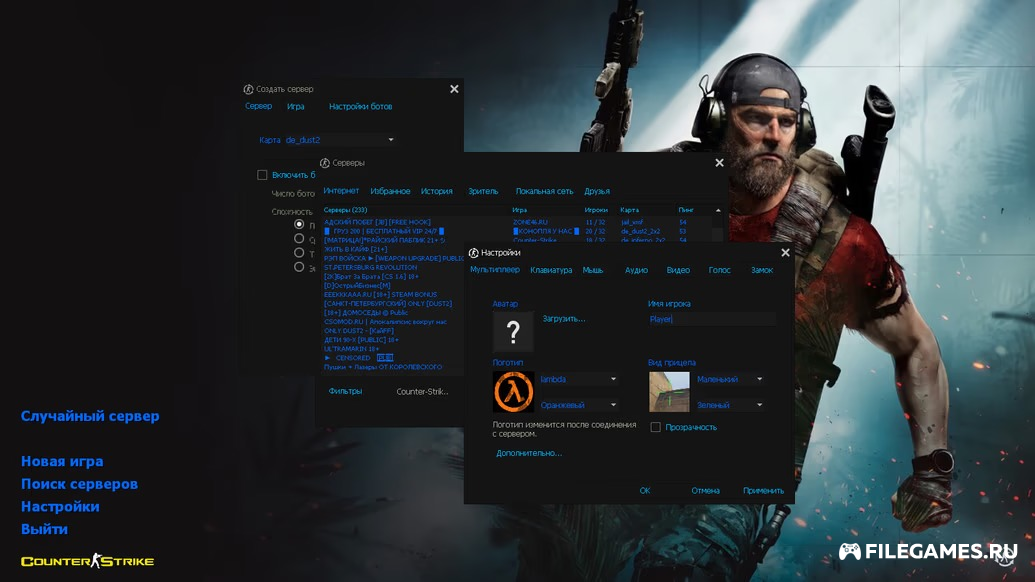The height and width of the screenshot is (582, 1035).
Task: Sort by the Серверы (233) column header
Action: [x=345, y=210]
